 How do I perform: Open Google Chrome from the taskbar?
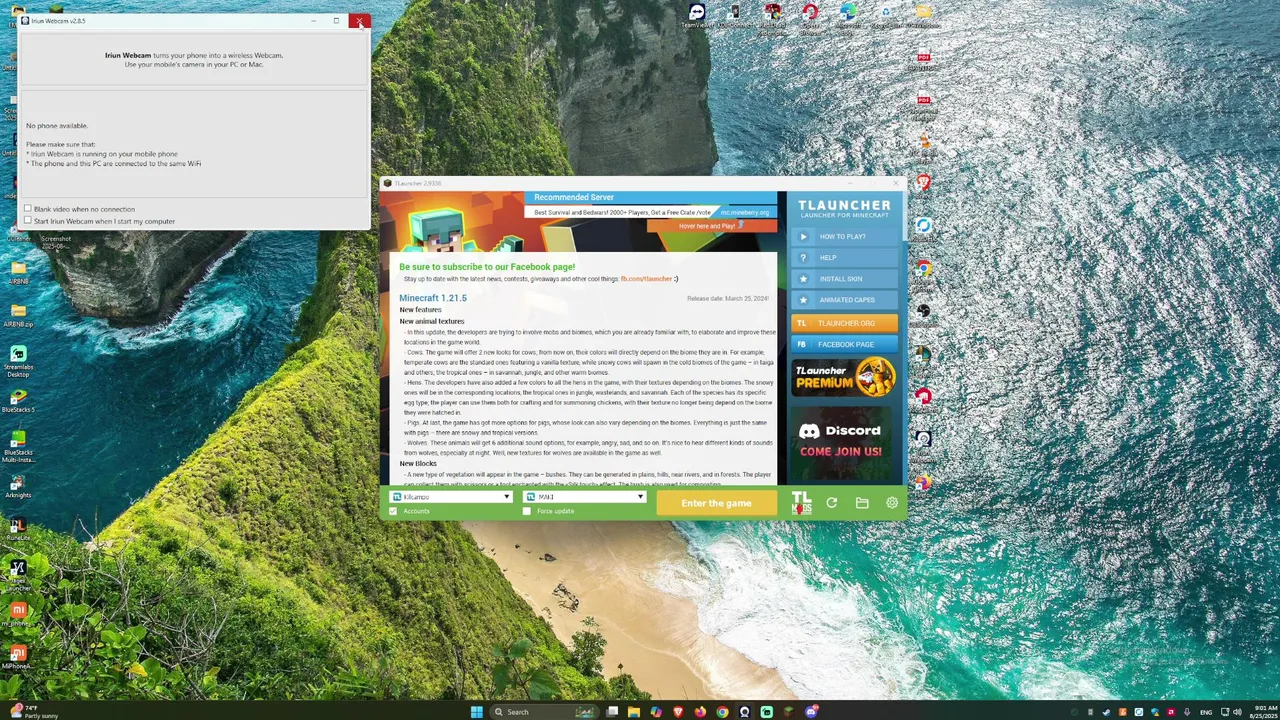[x=722, y=712]
